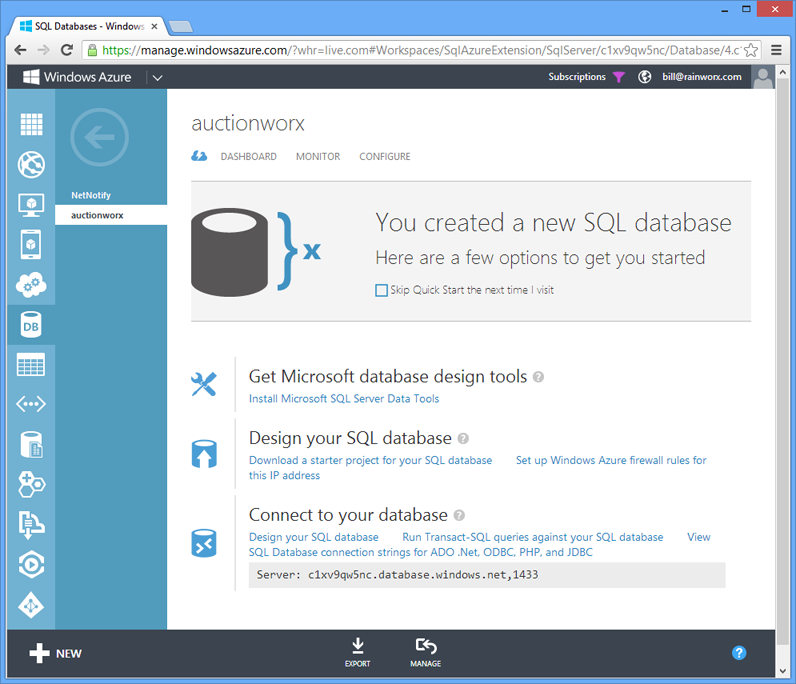
Task: Click the circular back arrow button
Action: point(100,137)
